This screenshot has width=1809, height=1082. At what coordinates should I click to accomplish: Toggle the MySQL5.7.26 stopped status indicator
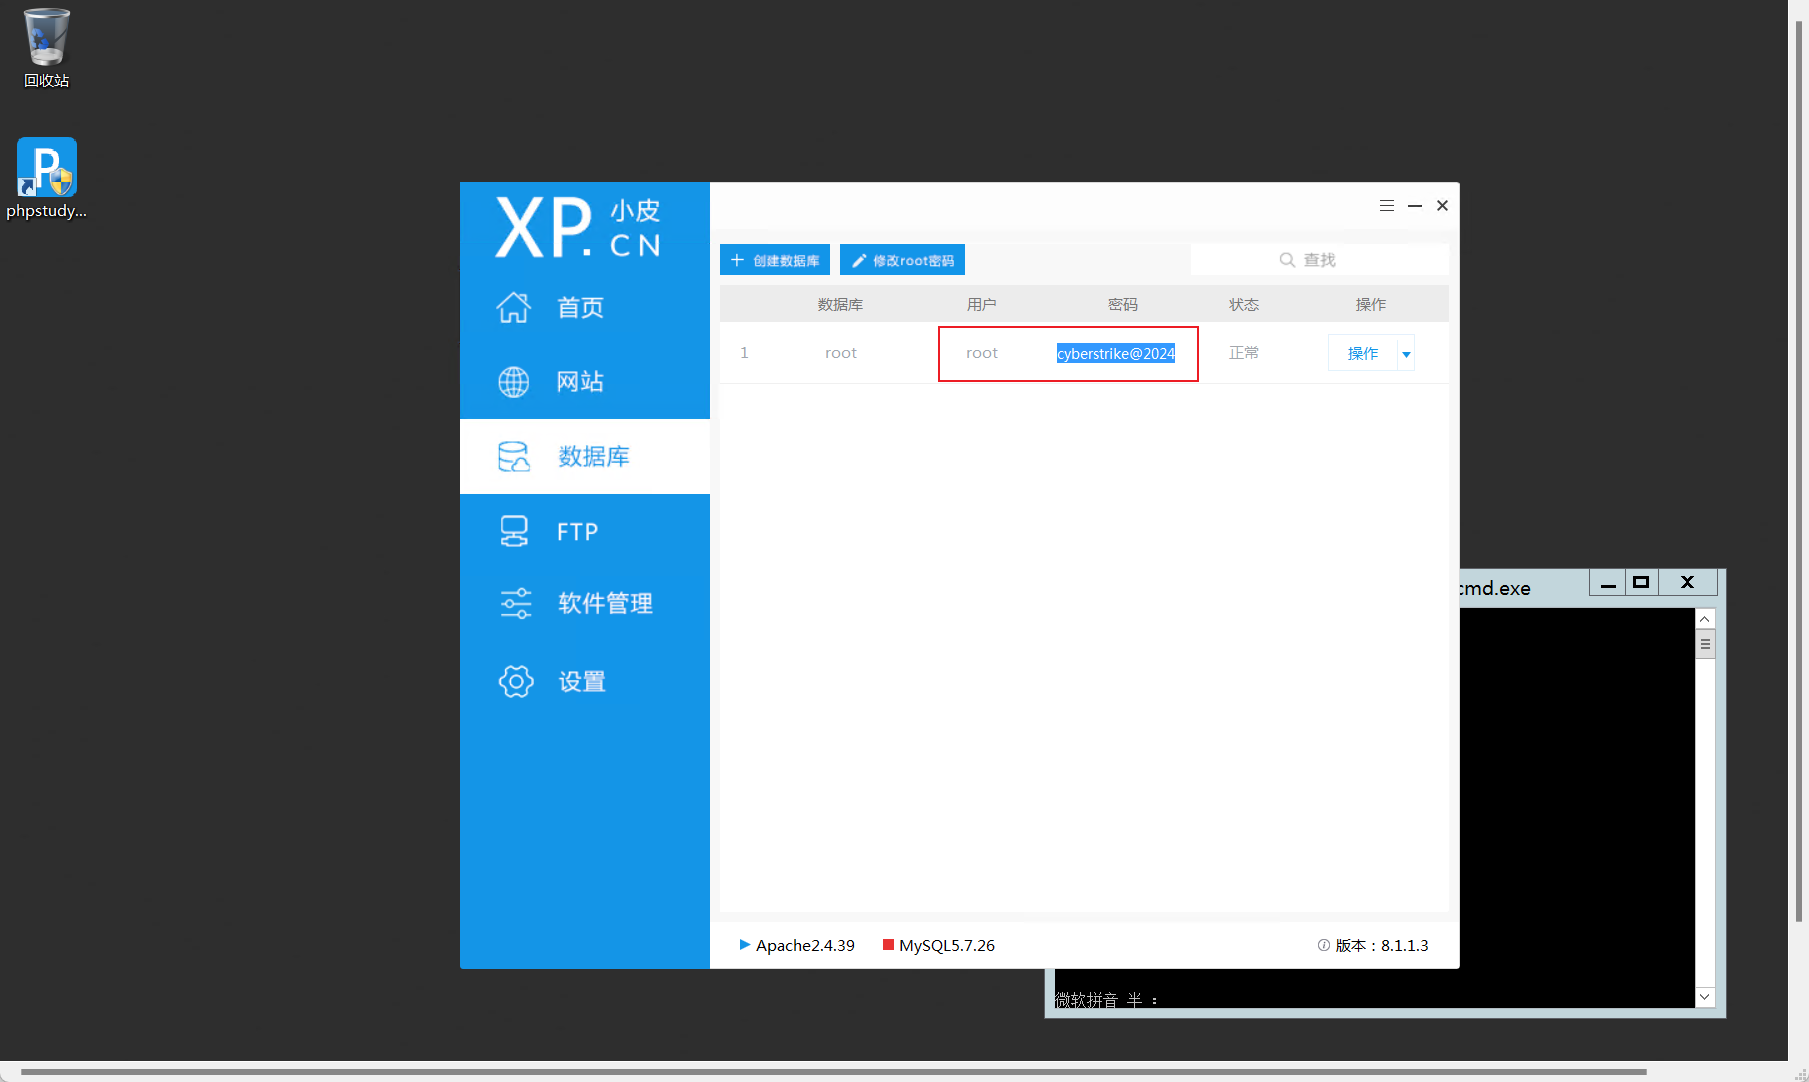coord(888,945)
